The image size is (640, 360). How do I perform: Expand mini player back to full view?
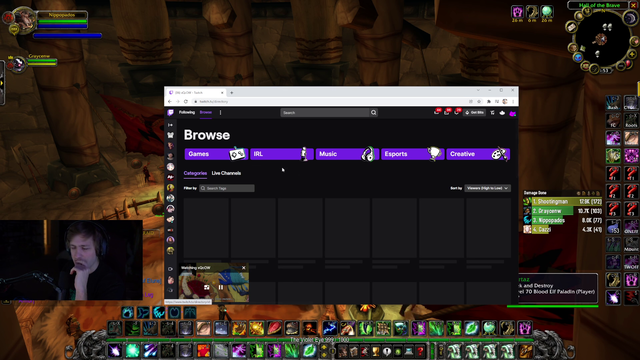207,287
